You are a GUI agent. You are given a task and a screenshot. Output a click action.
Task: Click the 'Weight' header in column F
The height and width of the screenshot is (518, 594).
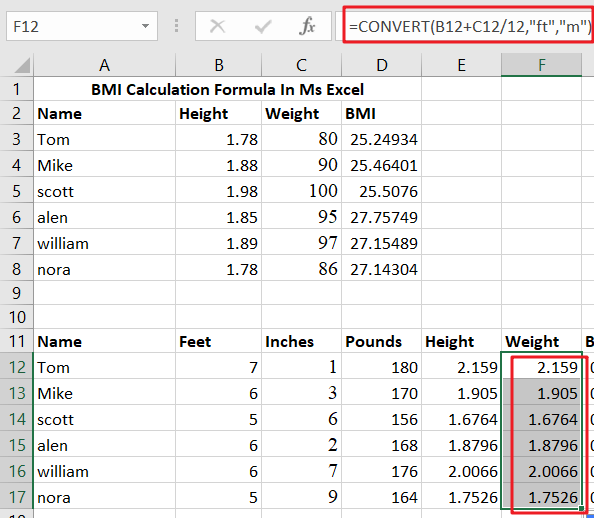pos(541,341)
